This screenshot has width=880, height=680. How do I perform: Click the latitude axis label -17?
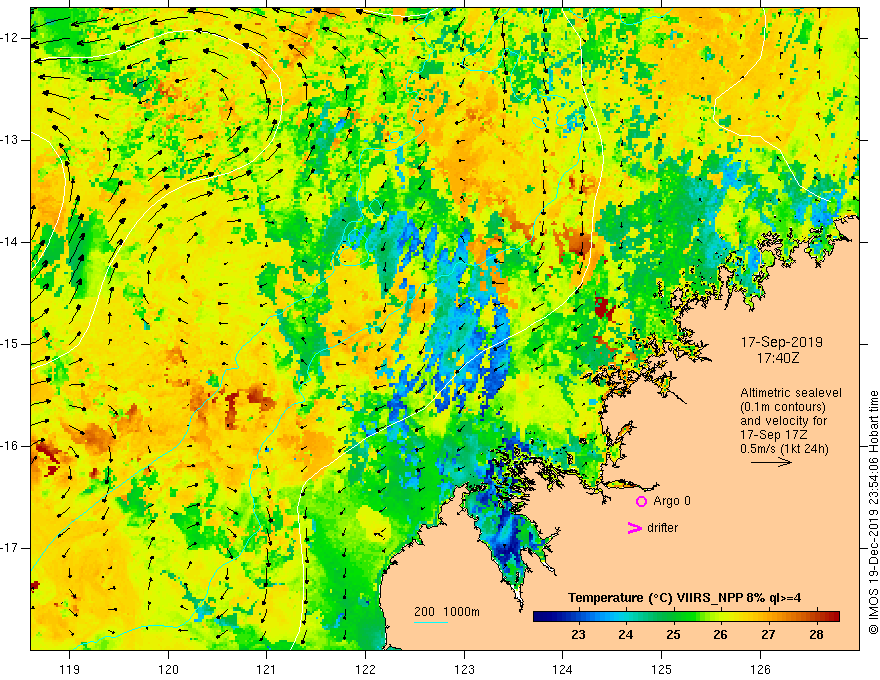[10, 548]
